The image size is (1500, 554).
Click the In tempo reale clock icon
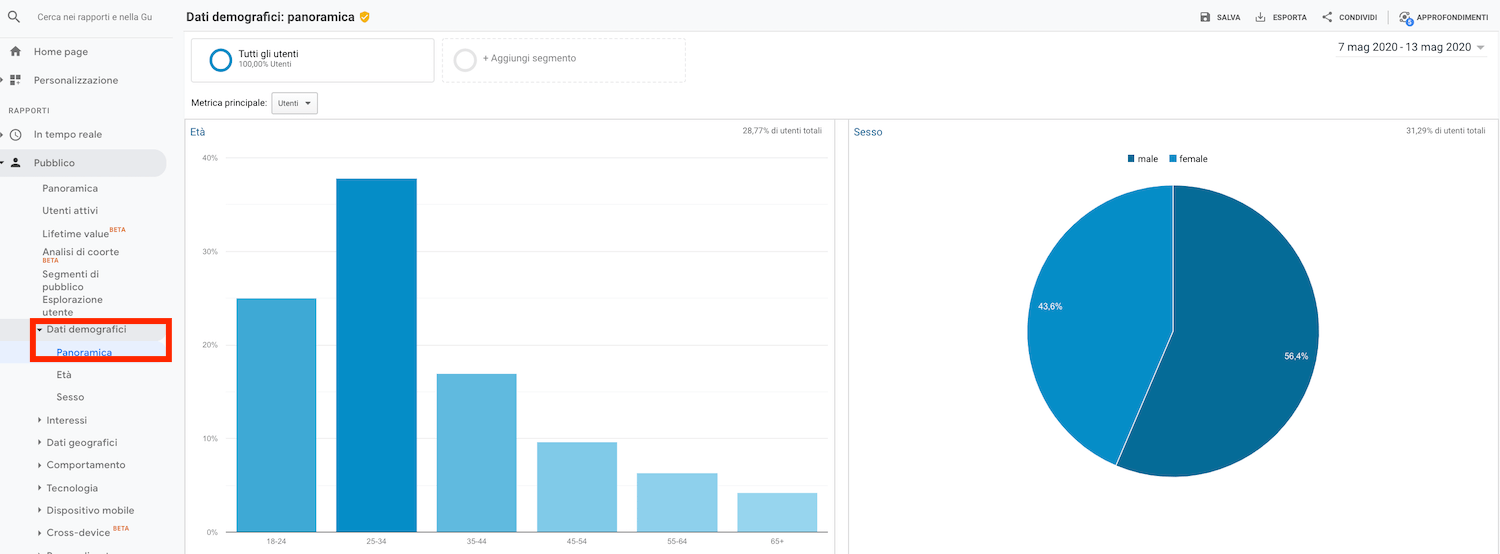15,134
